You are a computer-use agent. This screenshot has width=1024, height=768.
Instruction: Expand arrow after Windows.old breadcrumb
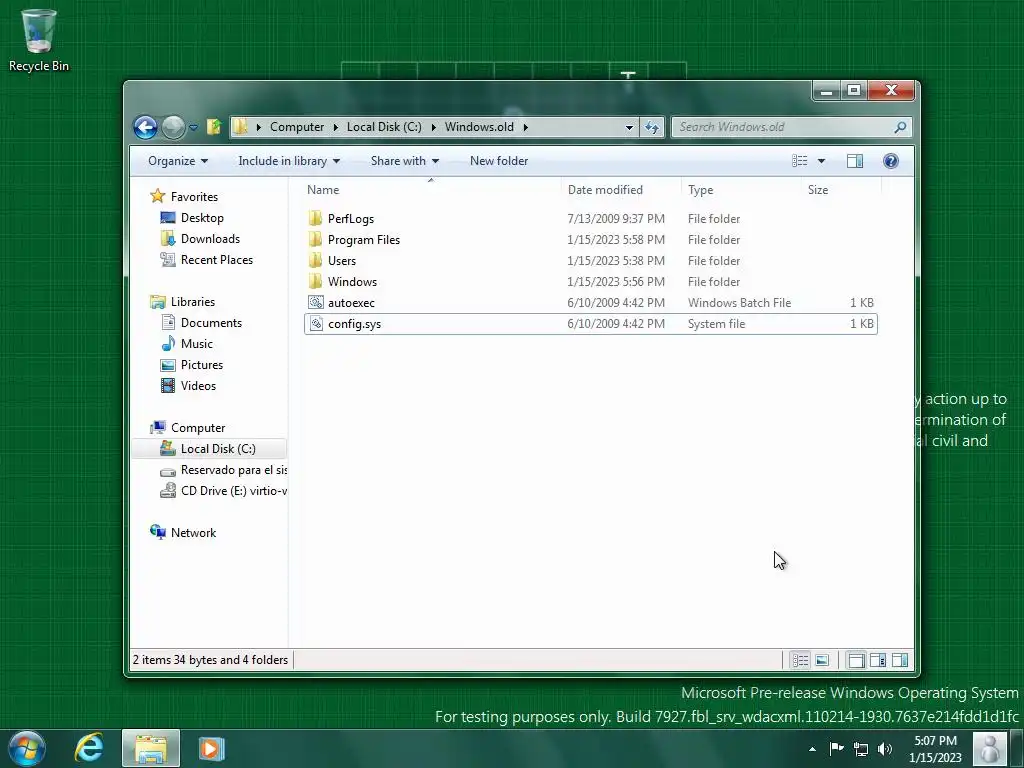click(x=526, y=127)
